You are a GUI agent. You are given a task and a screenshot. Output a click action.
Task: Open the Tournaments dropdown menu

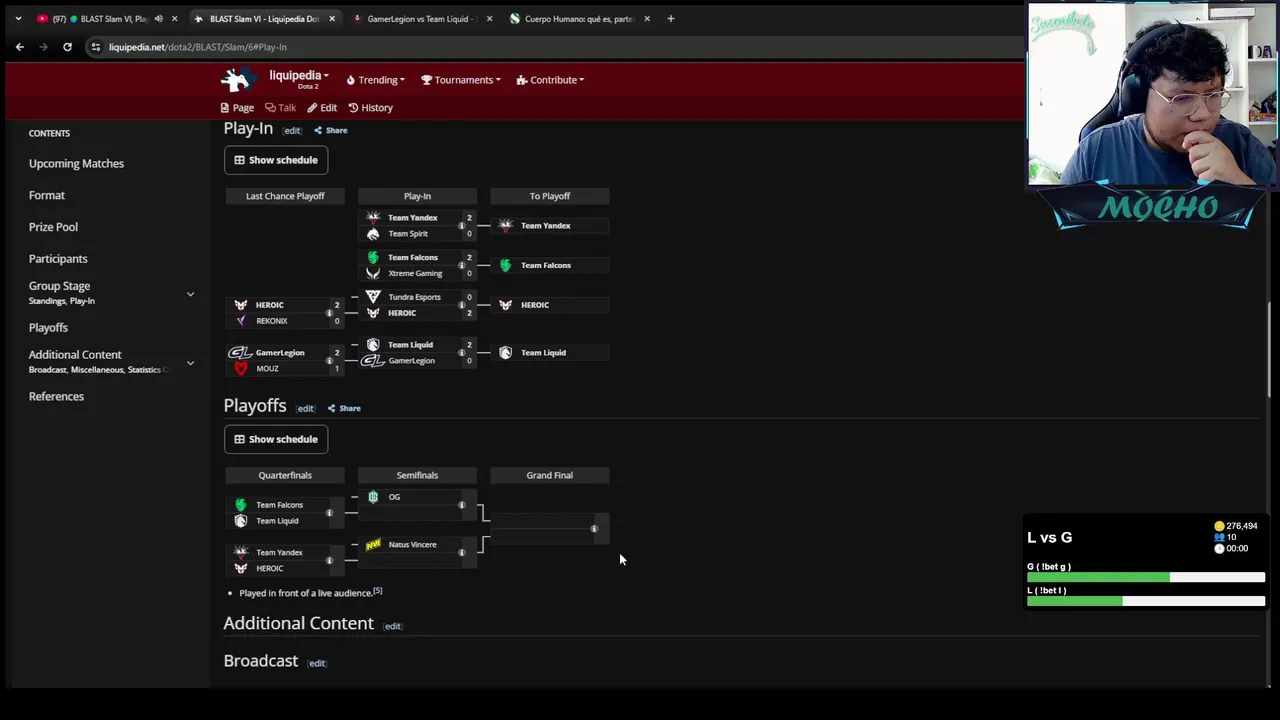pos(461,80)
